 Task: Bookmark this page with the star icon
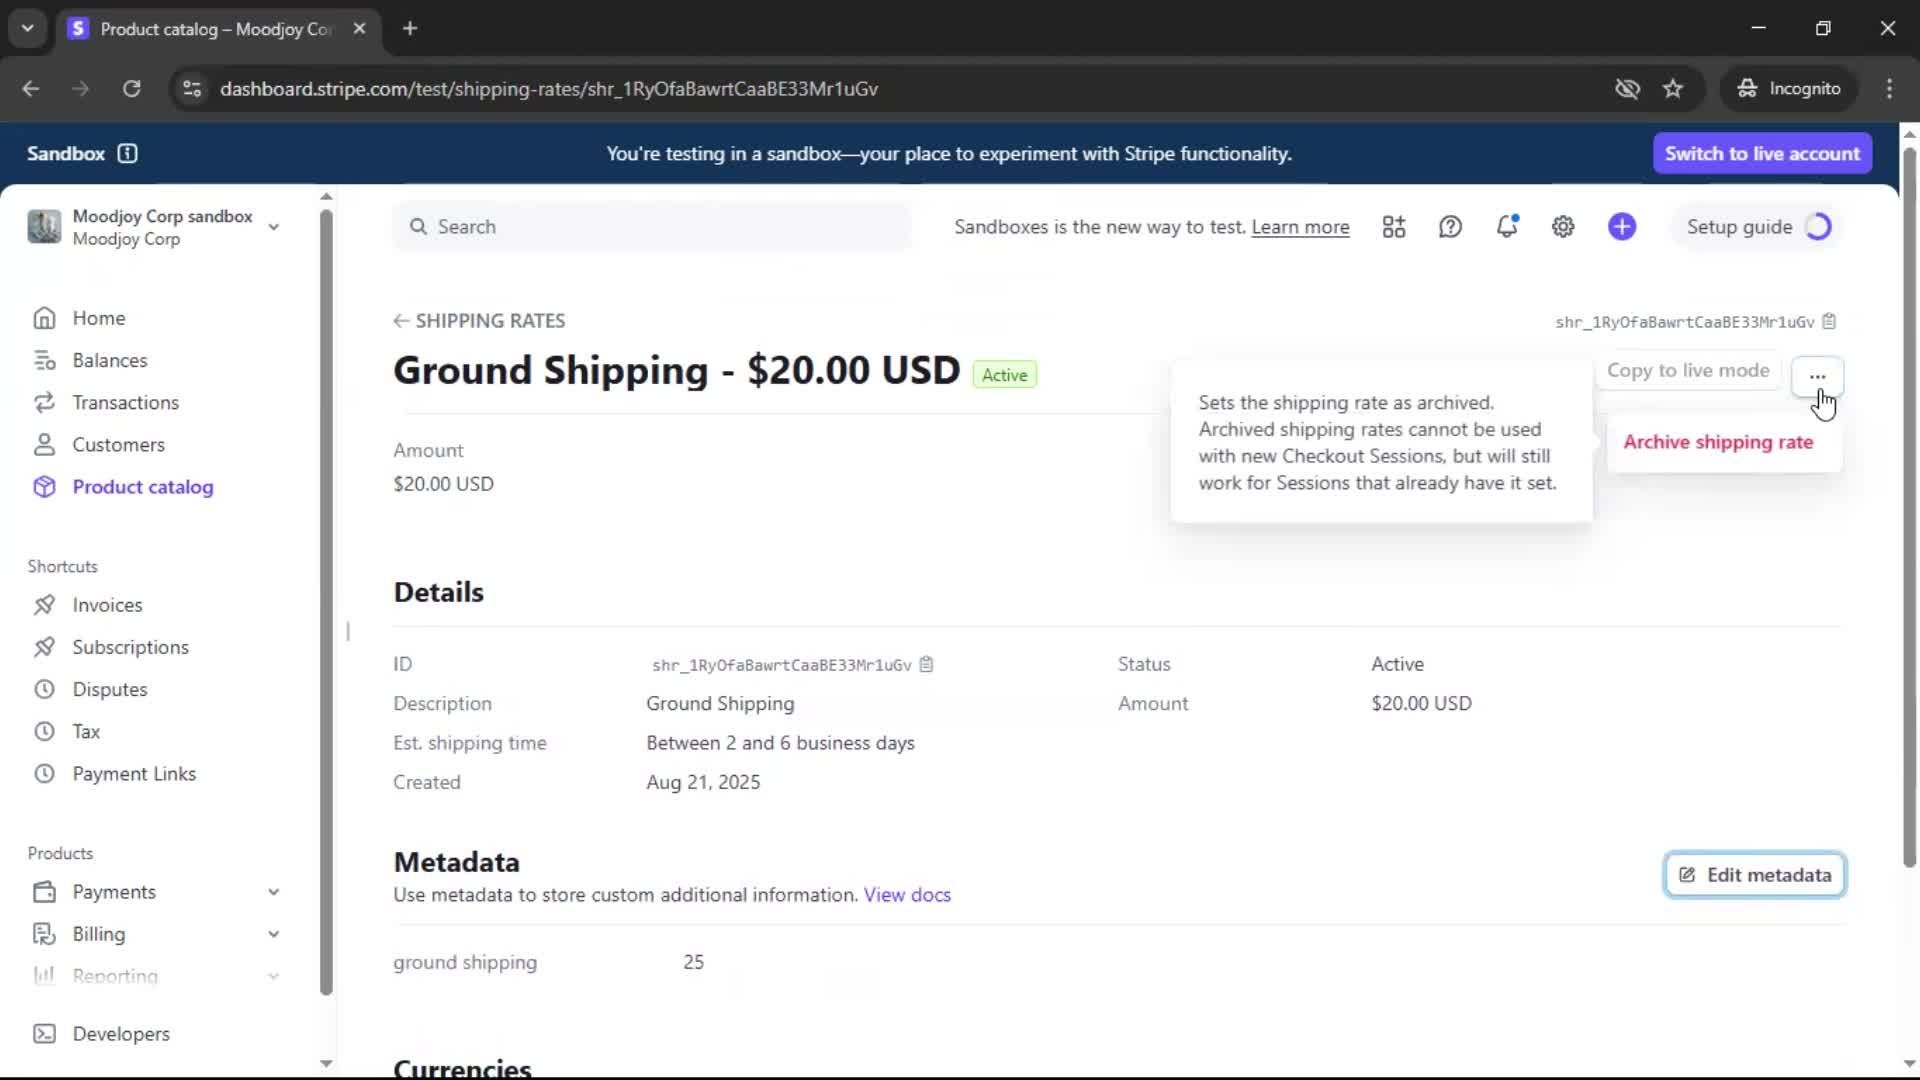pyautogui.click(x=1673, y=89)
